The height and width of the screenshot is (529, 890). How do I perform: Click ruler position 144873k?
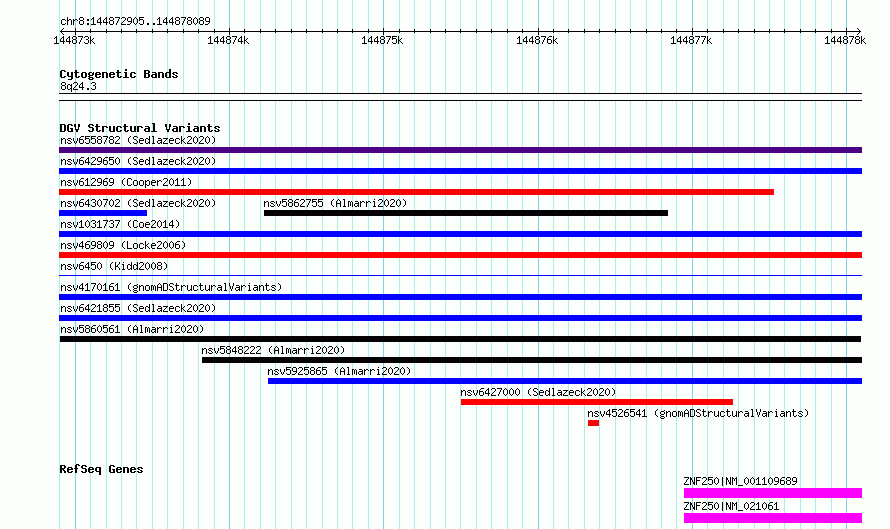[74, 40]
